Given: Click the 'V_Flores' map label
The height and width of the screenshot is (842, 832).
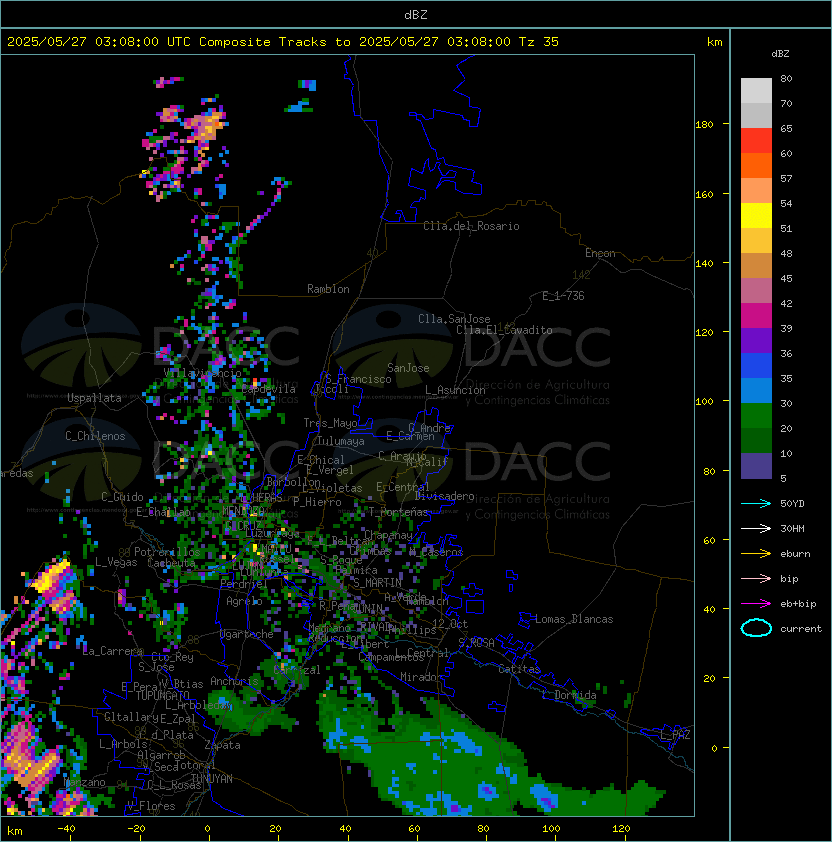Looking at the screenshot, I should tap(151, 806).
